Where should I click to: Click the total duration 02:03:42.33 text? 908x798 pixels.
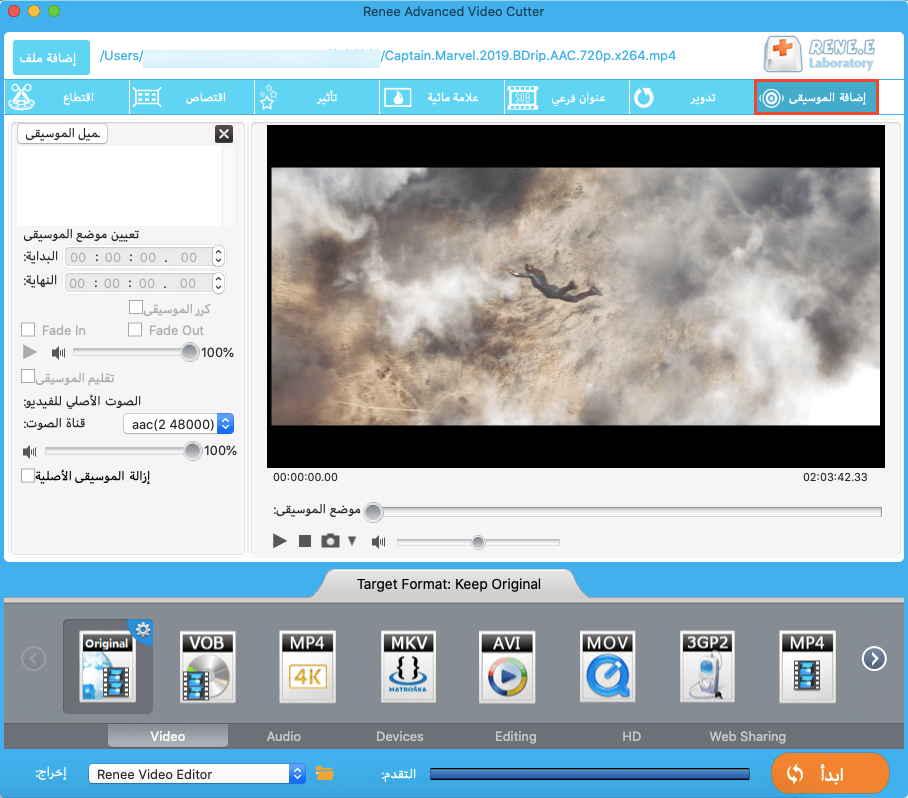(x=835, y=477)
